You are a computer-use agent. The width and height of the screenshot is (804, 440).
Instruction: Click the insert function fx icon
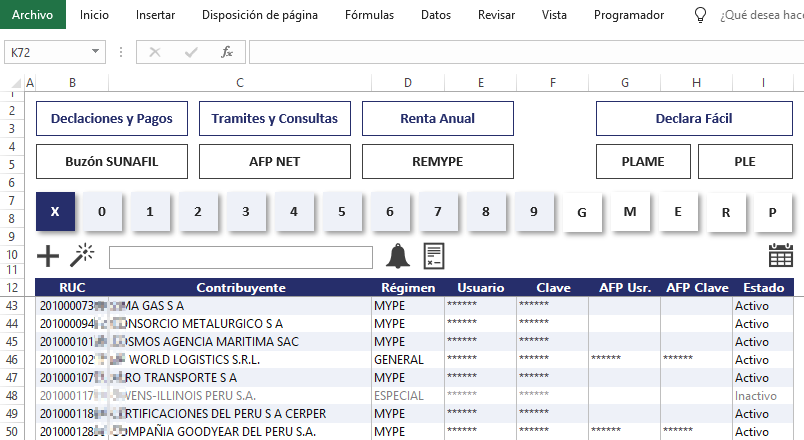227,52
